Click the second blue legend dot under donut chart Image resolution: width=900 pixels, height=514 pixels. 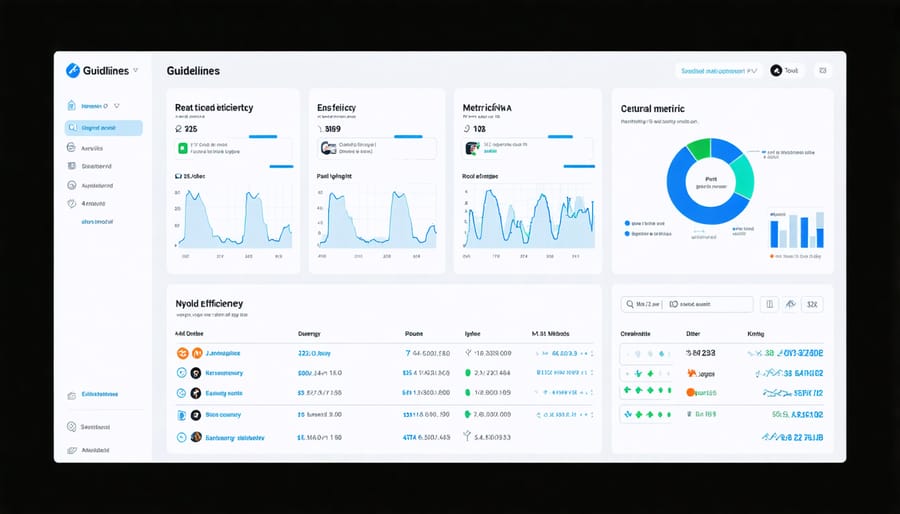pos(627,234)
